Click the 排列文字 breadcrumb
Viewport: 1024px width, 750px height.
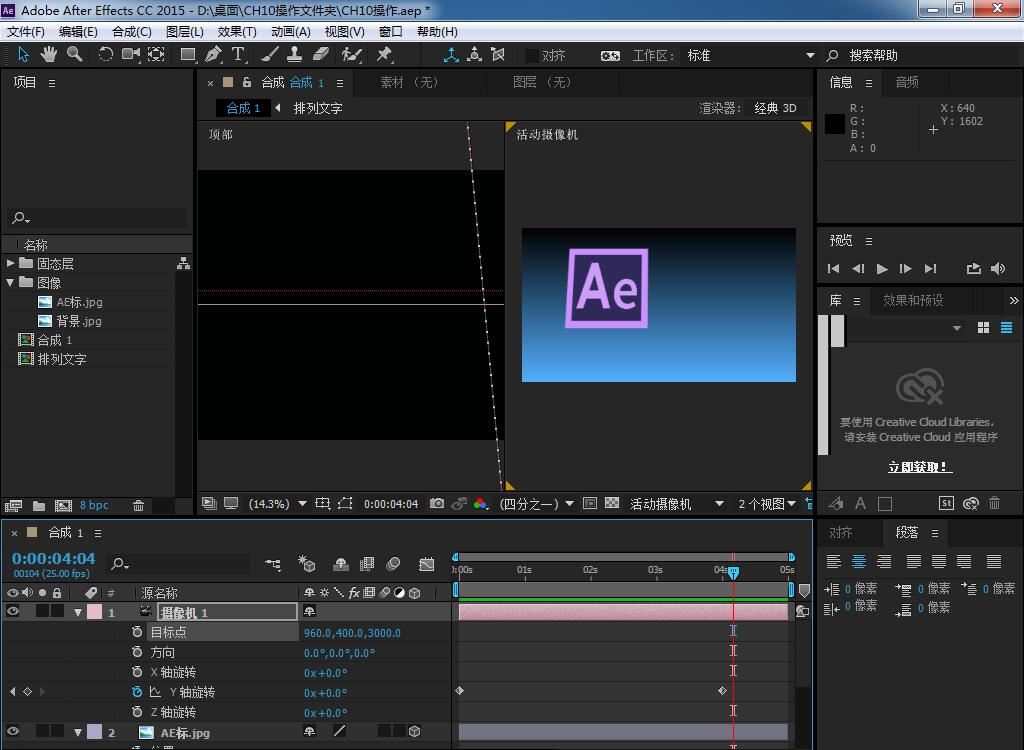318,108
